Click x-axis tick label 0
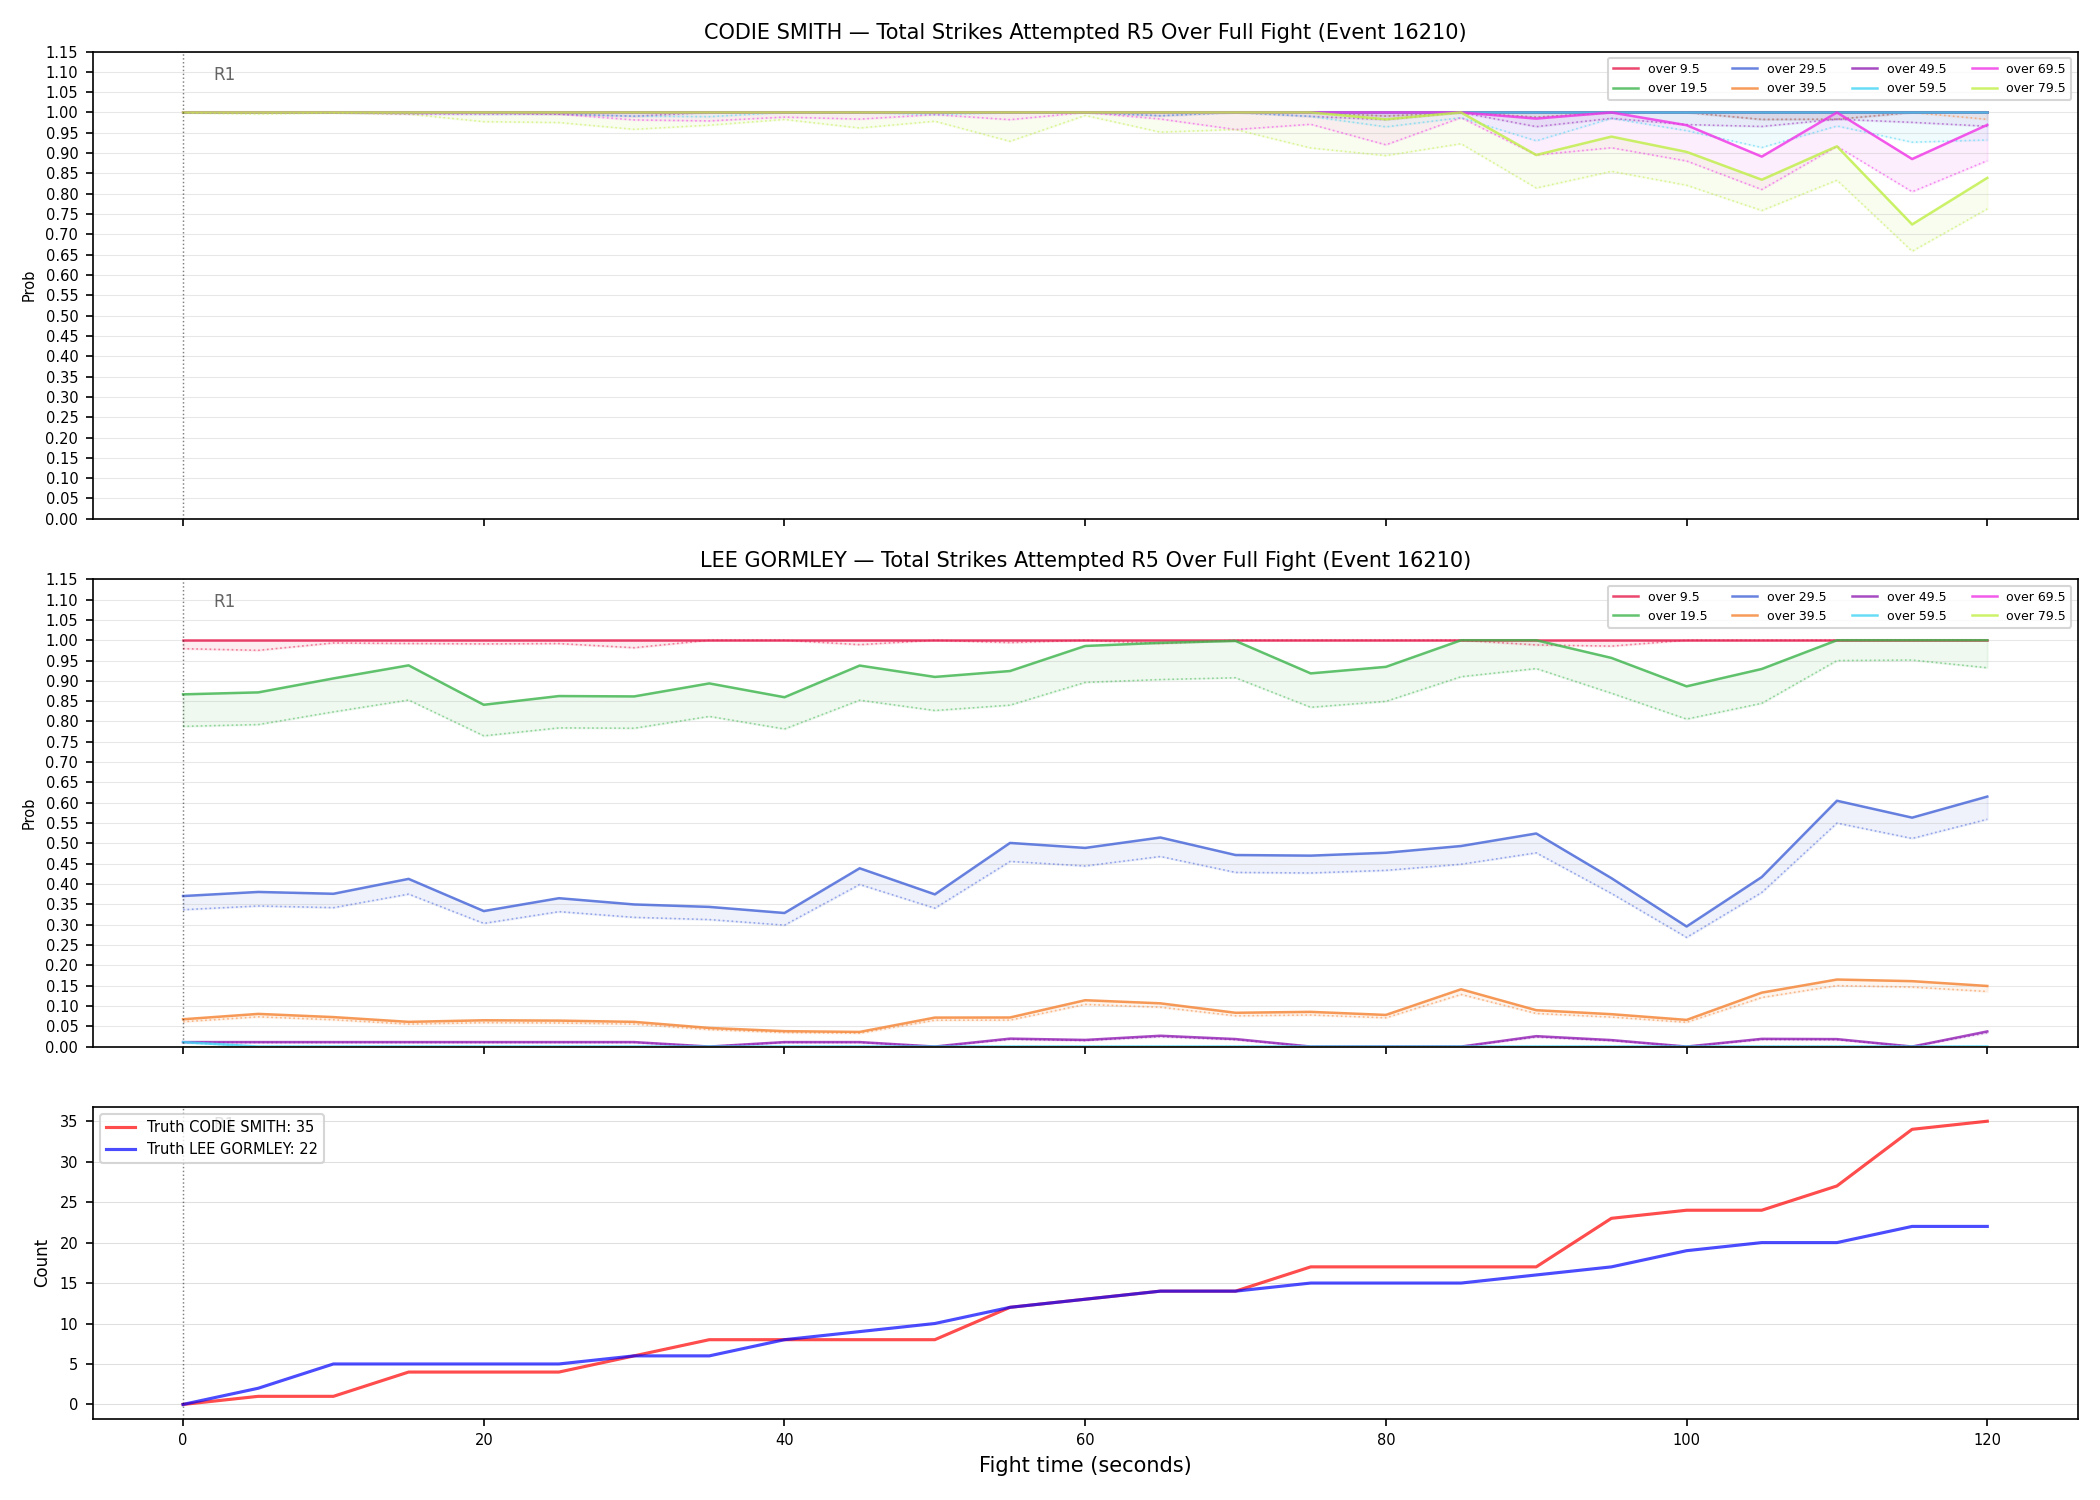2100x1500 pixels. 182,1440
